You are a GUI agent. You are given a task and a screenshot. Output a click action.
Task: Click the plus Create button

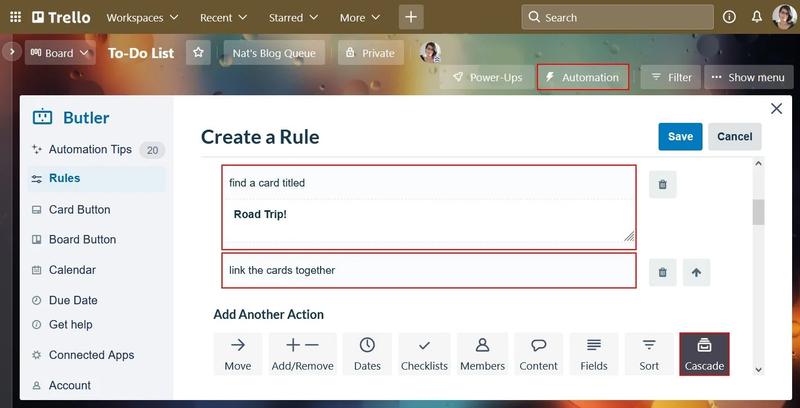pyautogui.click(x=411, y=17)
